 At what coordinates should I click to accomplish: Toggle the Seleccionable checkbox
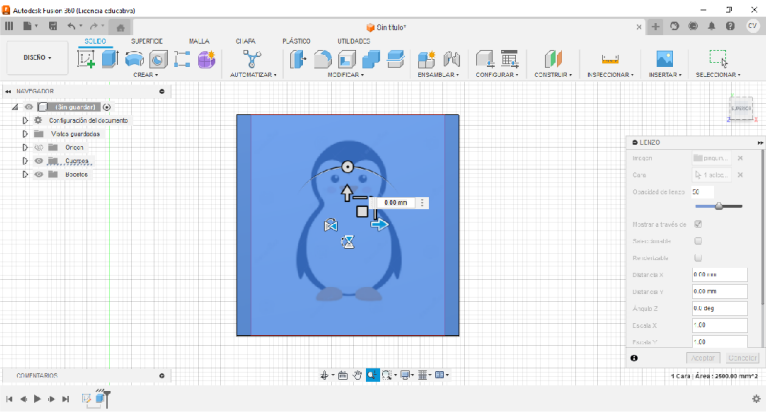(x=698, y=241)
